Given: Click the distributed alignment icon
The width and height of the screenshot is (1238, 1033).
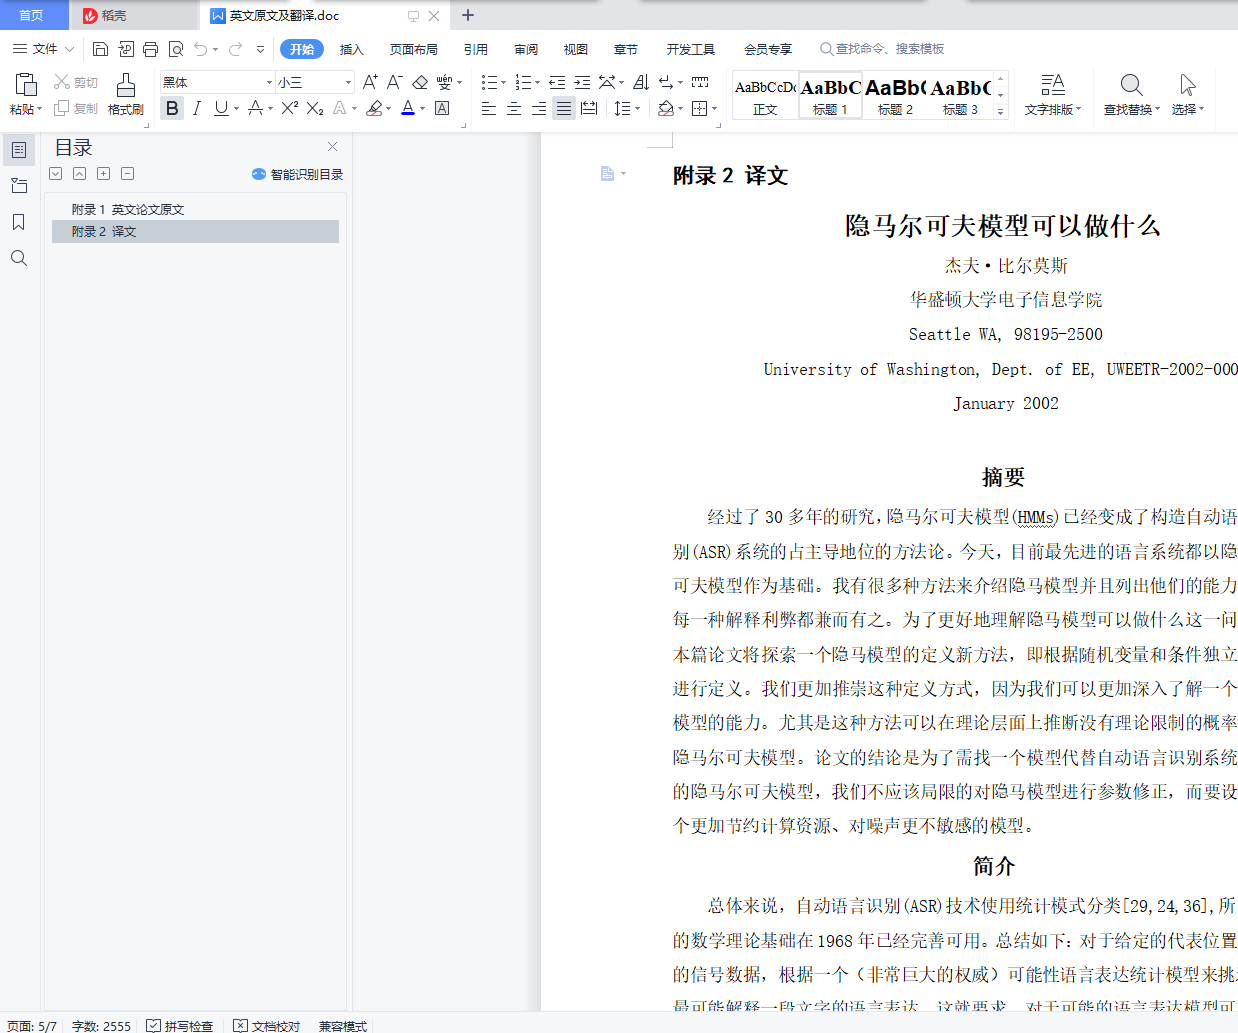Looking at the screenshot, I should [589, 108].
